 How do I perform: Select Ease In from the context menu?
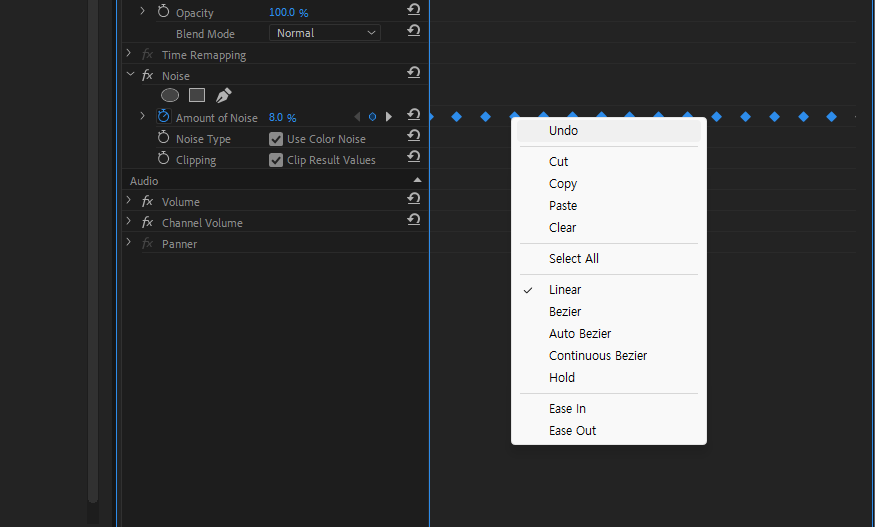[x=567, y=409]
